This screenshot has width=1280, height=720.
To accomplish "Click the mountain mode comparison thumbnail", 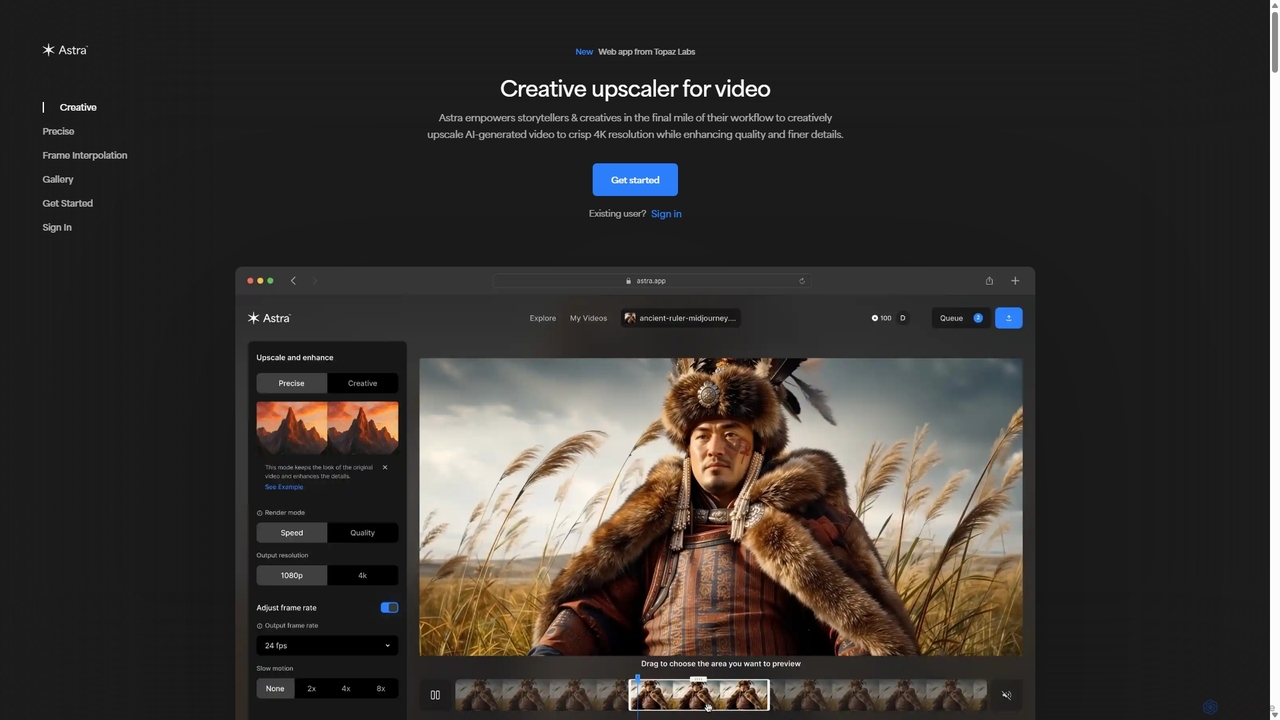I will (x=327, y=427).
